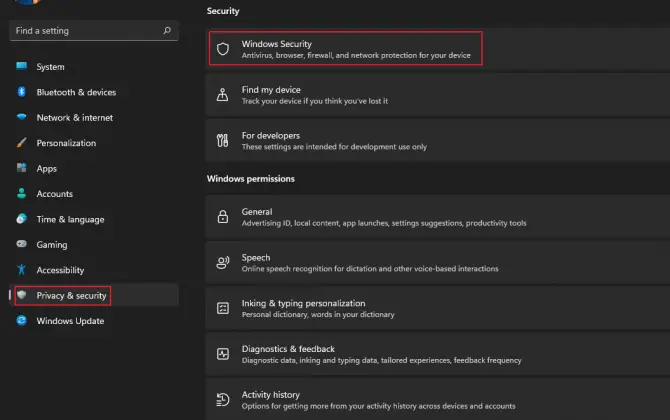This screenshot has height=420, width=670.
Task: Click the Find my device locator icon
Action: click(x=222, y=94)
